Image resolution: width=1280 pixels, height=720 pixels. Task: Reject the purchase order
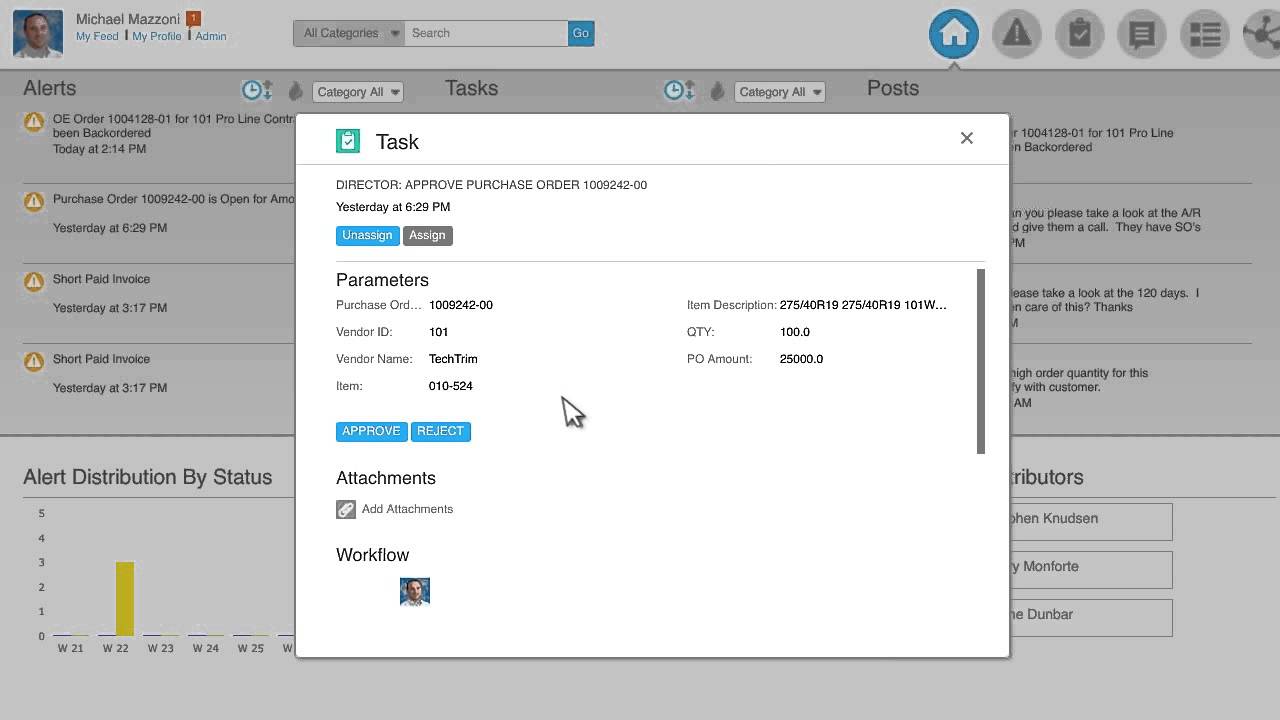click(440, 431)
